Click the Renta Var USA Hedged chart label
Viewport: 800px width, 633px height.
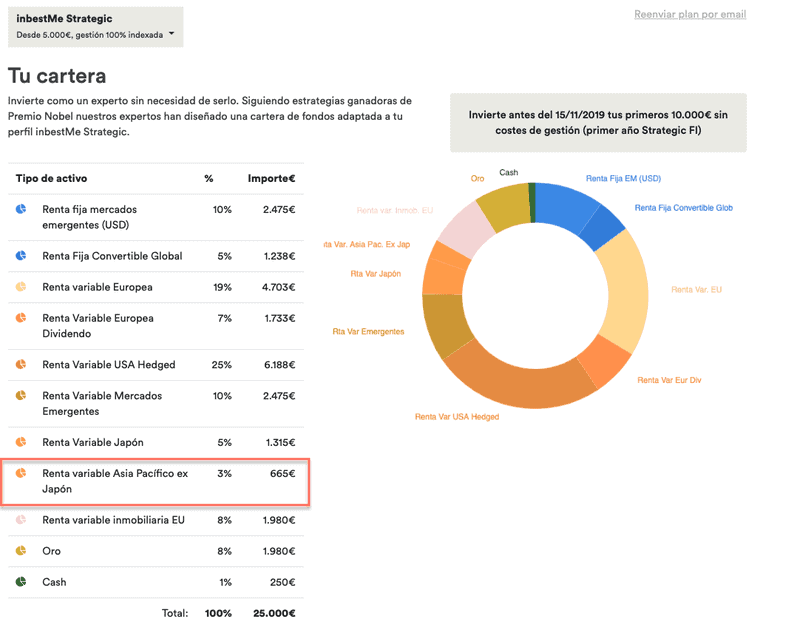point(457,417)
